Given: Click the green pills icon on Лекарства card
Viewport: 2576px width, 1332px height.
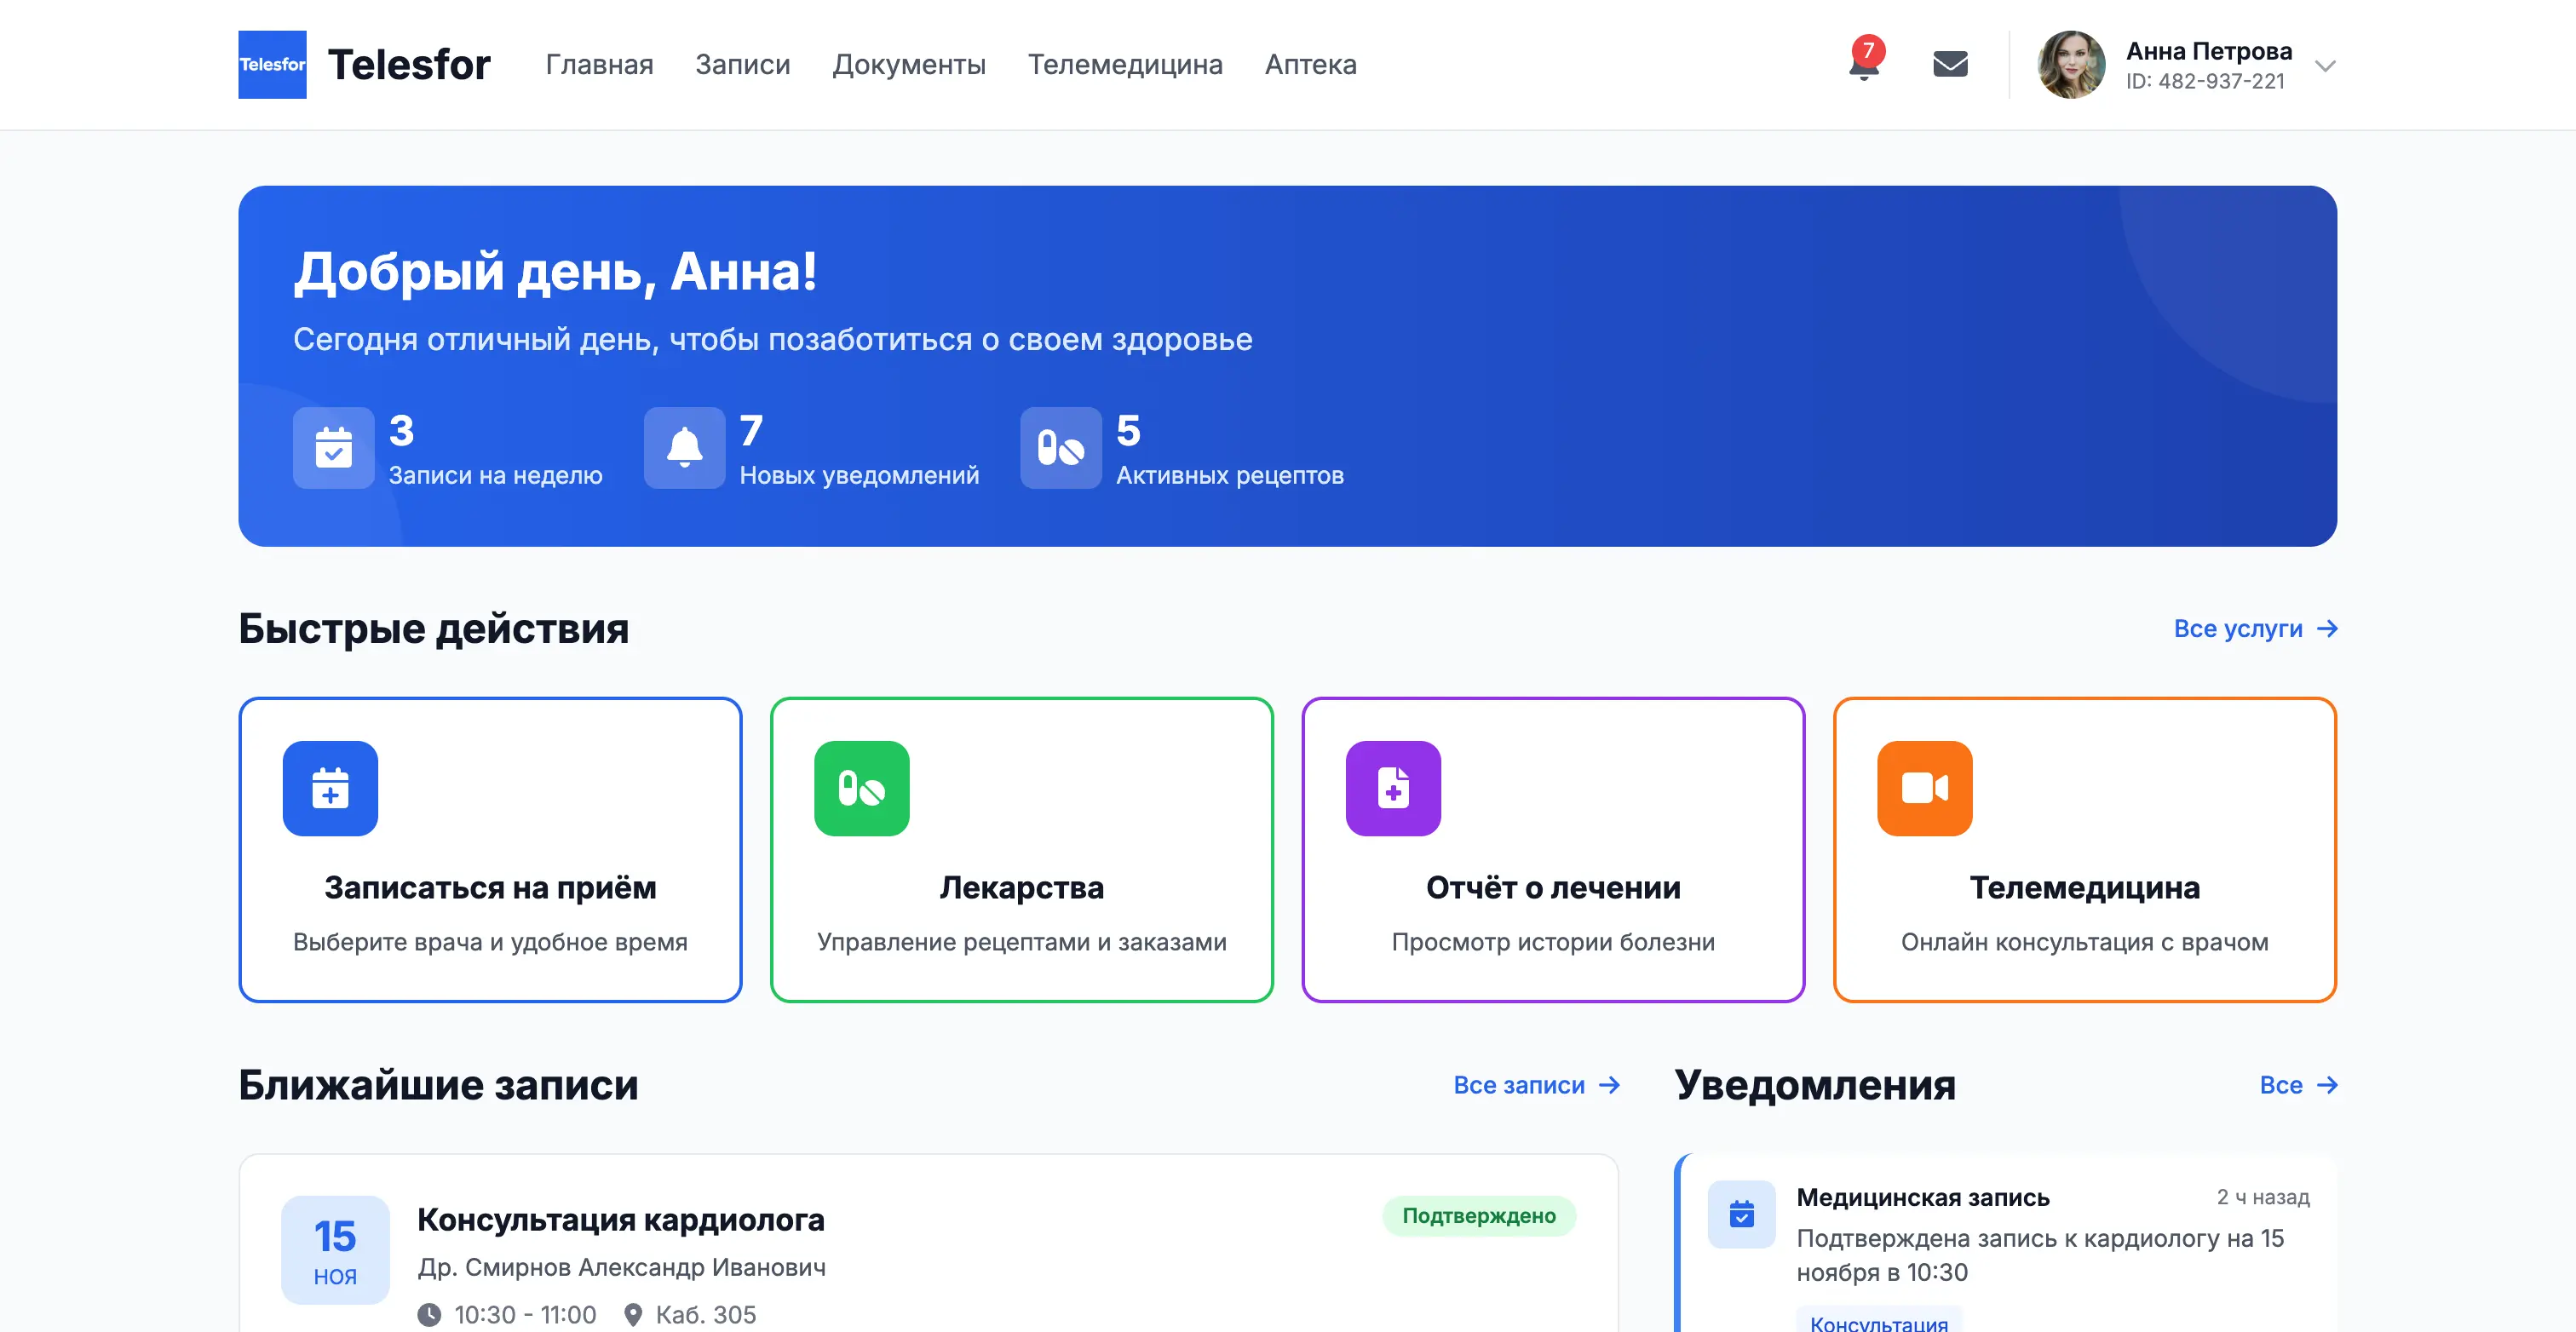Looking at the screenshot, I should 862,788.
